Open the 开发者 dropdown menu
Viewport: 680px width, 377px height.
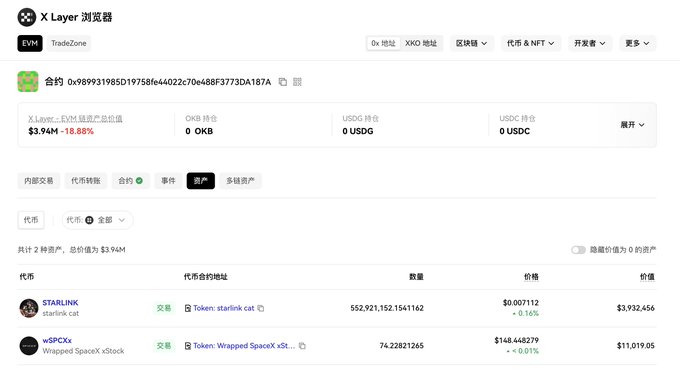(x=590, y=43)
